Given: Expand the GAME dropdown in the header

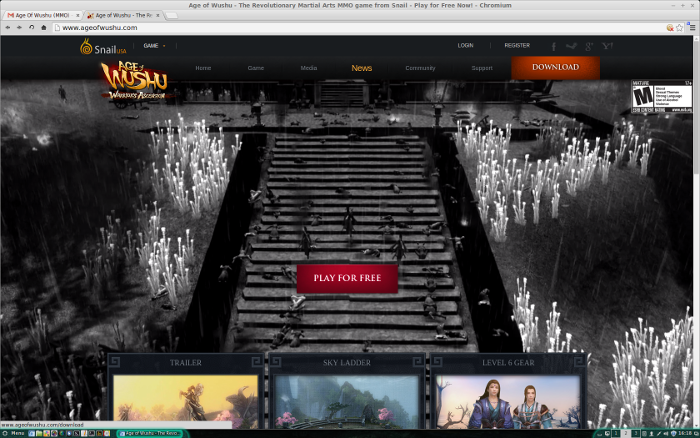Looking at the screenshot, I should coord(154,46).
